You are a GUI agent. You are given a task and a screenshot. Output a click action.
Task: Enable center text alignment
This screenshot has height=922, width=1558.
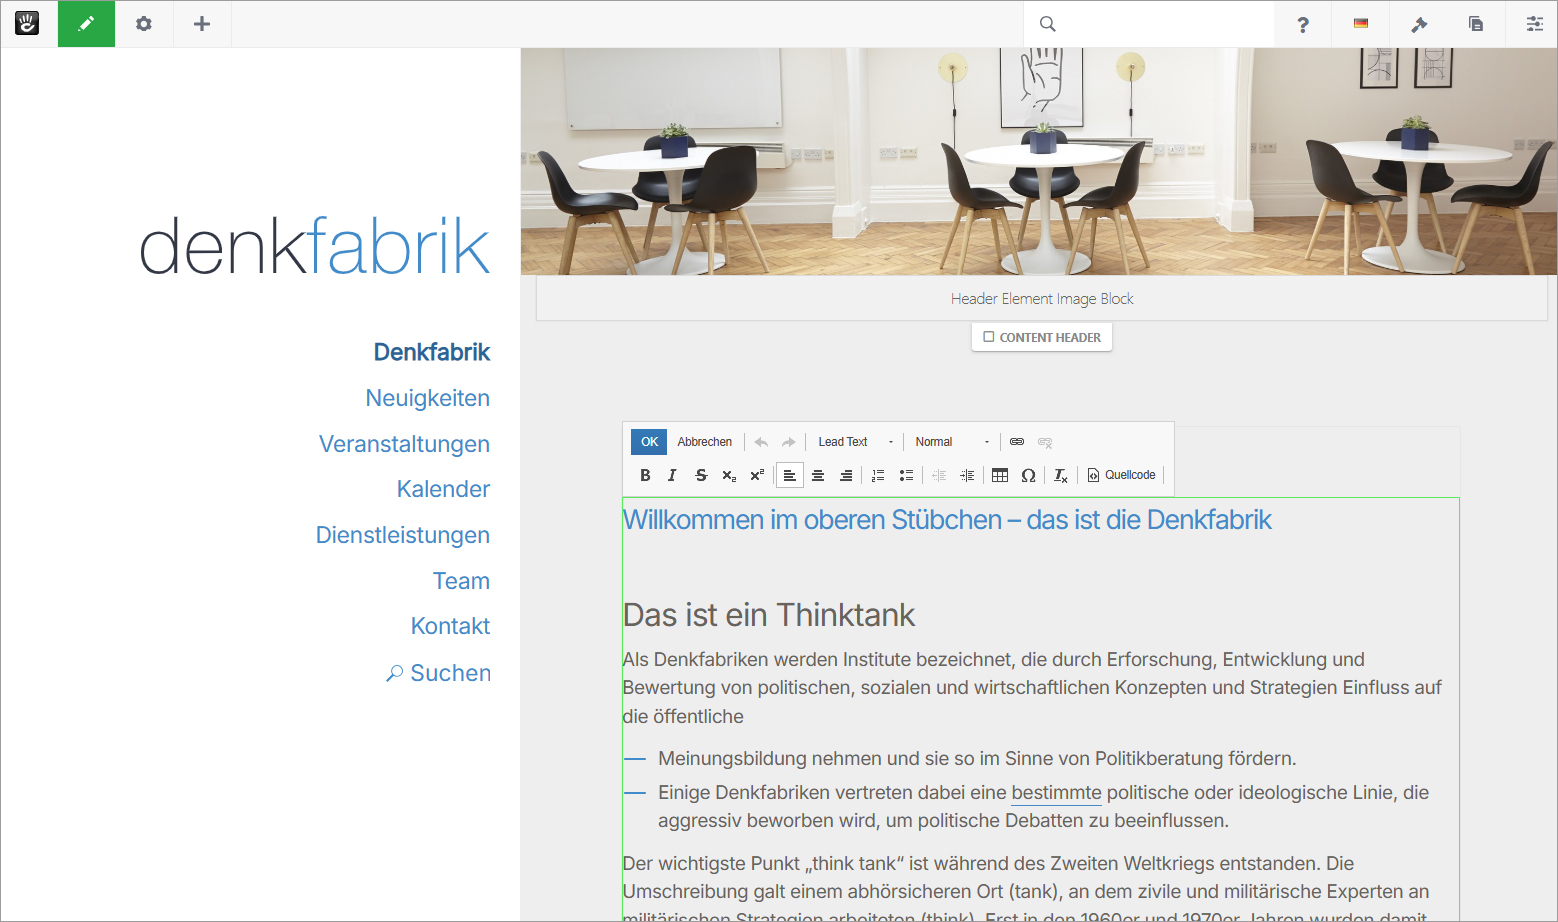pos(818,475)
